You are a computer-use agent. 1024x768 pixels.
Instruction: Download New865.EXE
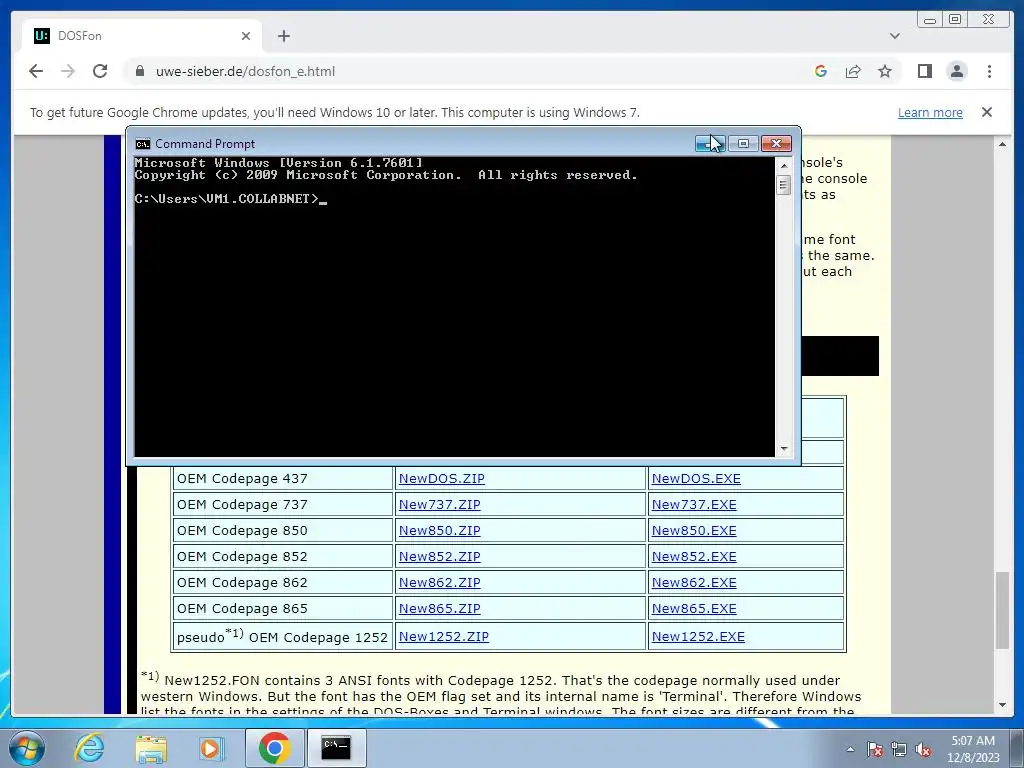pyautogui.click(x=694, y=609)
